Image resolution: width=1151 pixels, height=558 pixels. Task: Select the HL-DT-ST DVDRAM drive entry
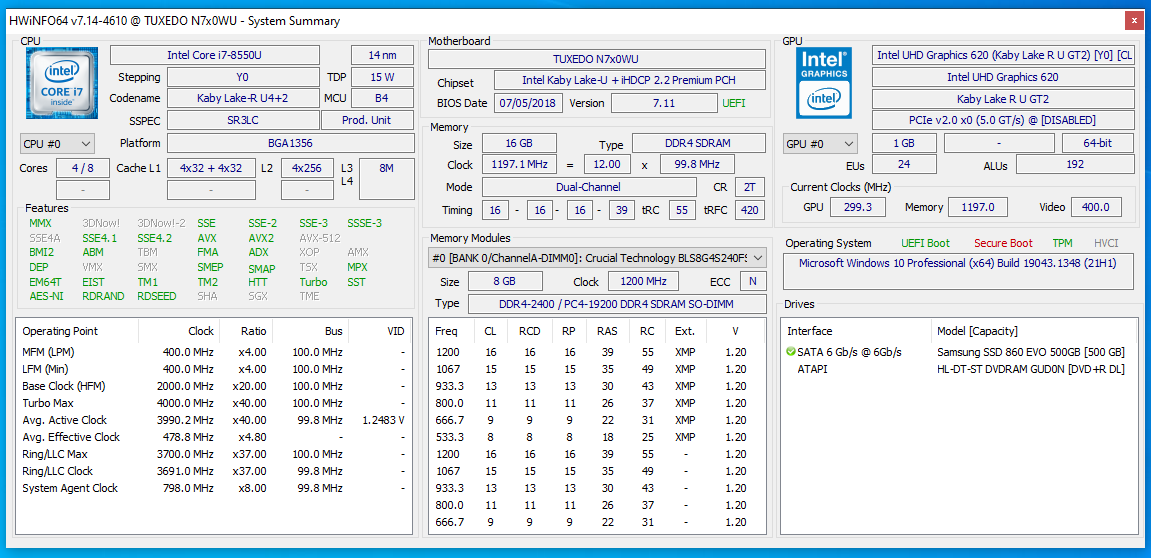[1030, 369]
